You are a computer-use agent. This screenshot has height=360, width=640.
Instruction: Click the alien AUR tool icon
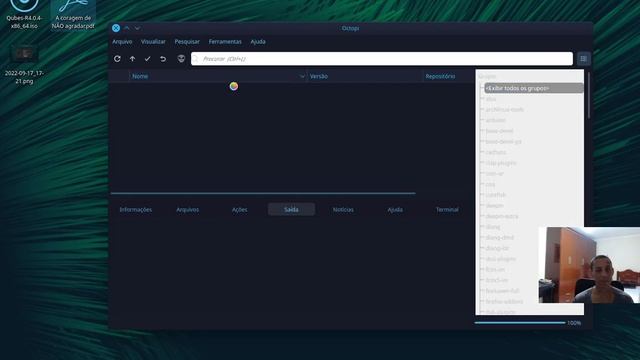pos(181,59)
